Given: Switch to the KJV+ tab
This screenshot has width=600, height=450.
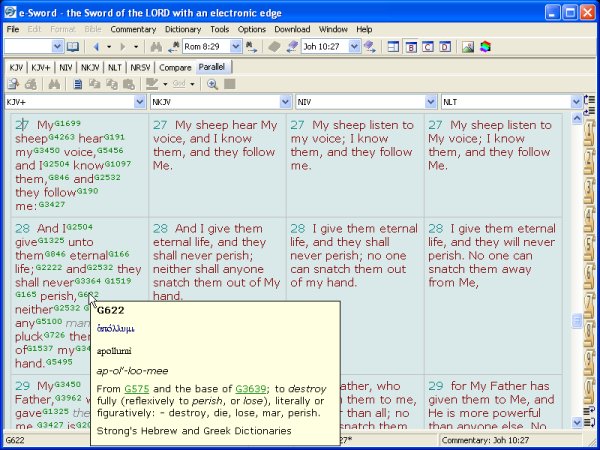Looking at the screenshot, I should (x=41, y=67).
